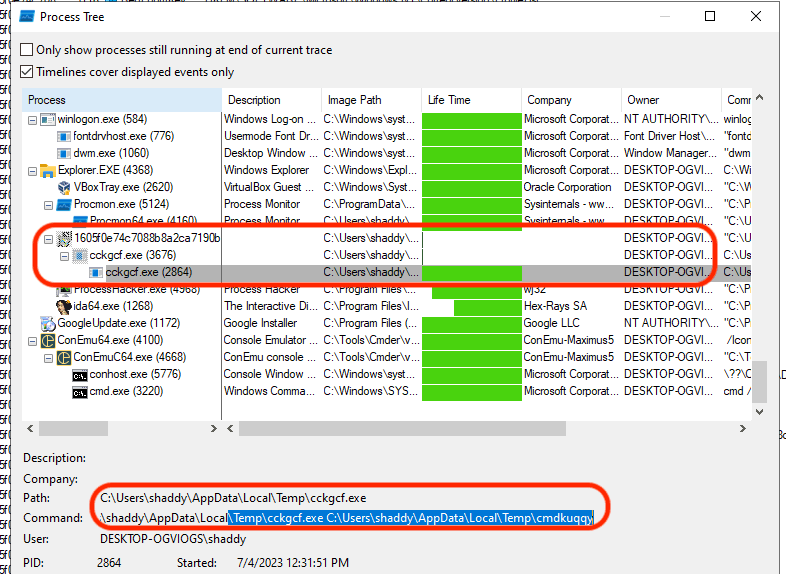Collapse the ConEmuC64.exe tree node

pyautogui.click(x=48, y=359)
